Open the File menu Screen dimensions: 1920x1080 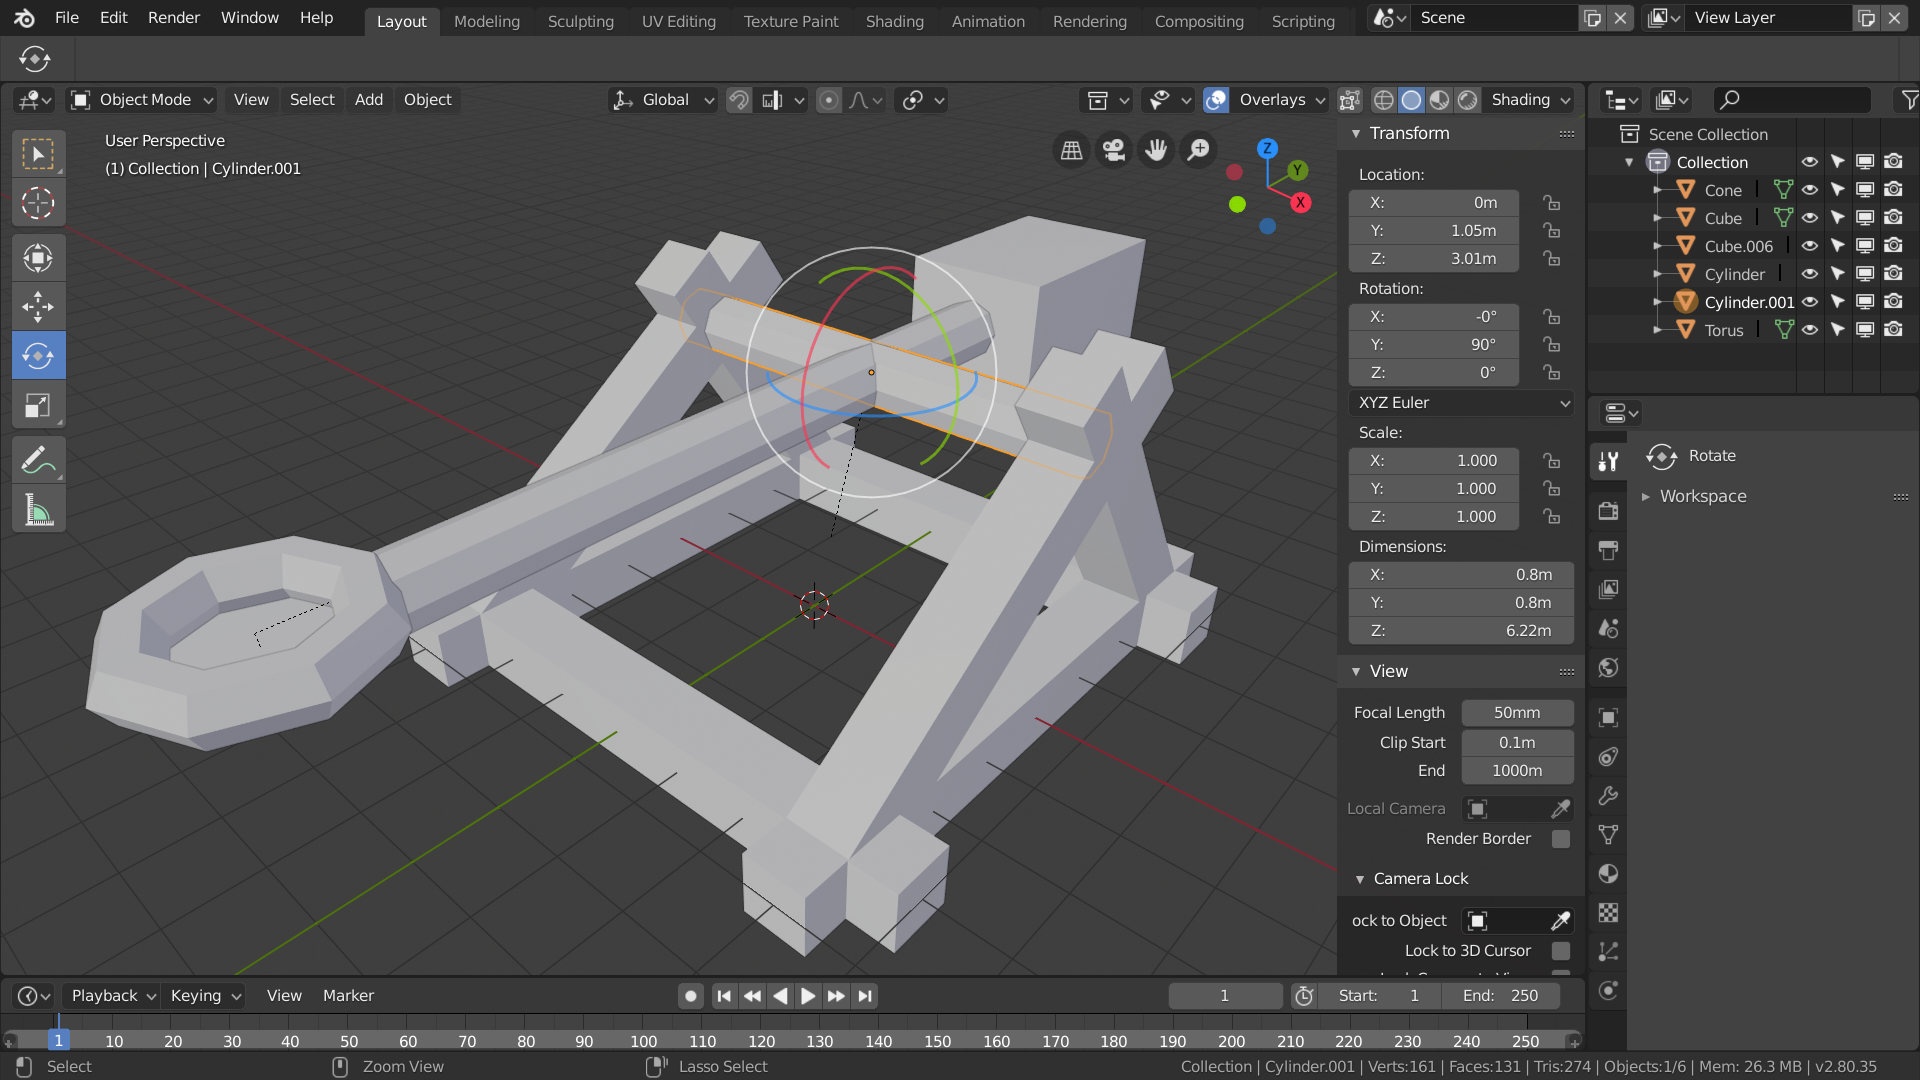tap(67, 18)
